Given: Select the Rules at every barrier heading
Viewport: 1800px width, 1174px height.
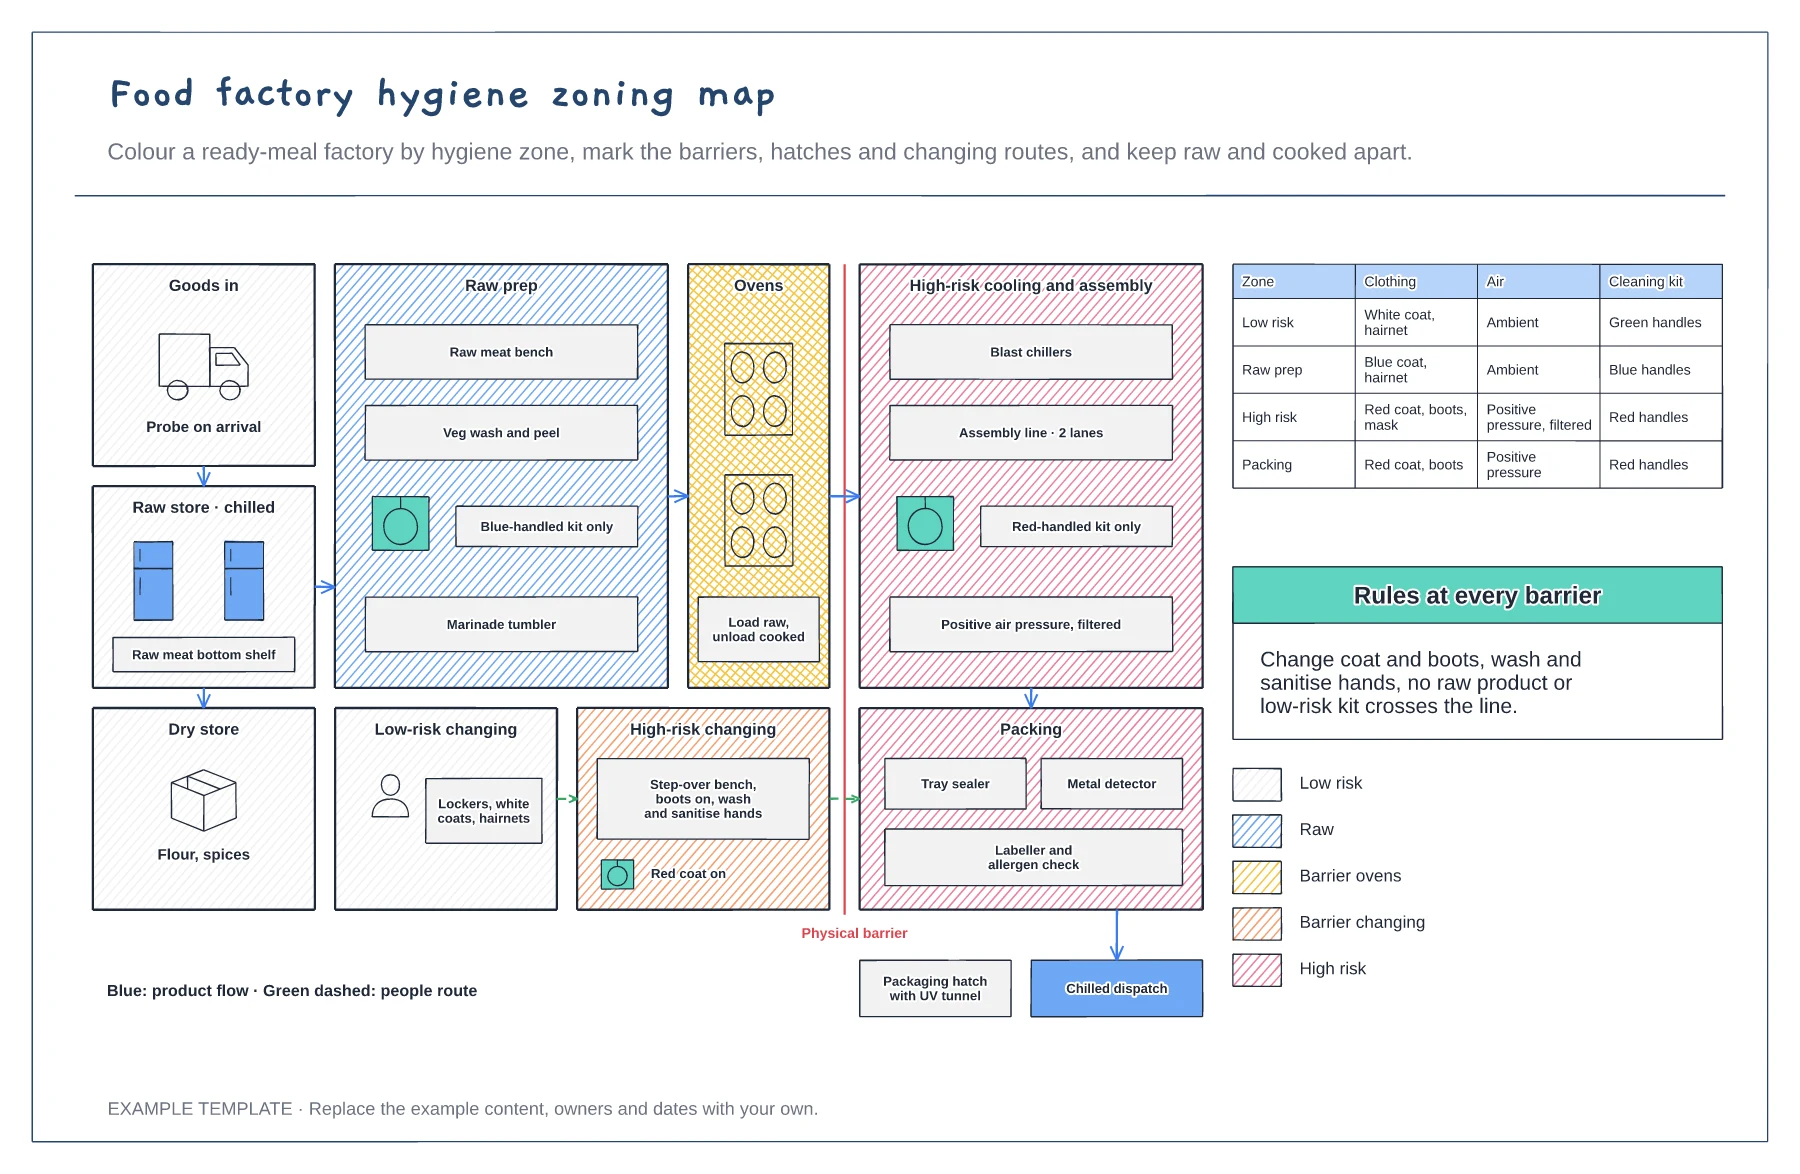Looking at the screenshot, I should click(1477, 596).
